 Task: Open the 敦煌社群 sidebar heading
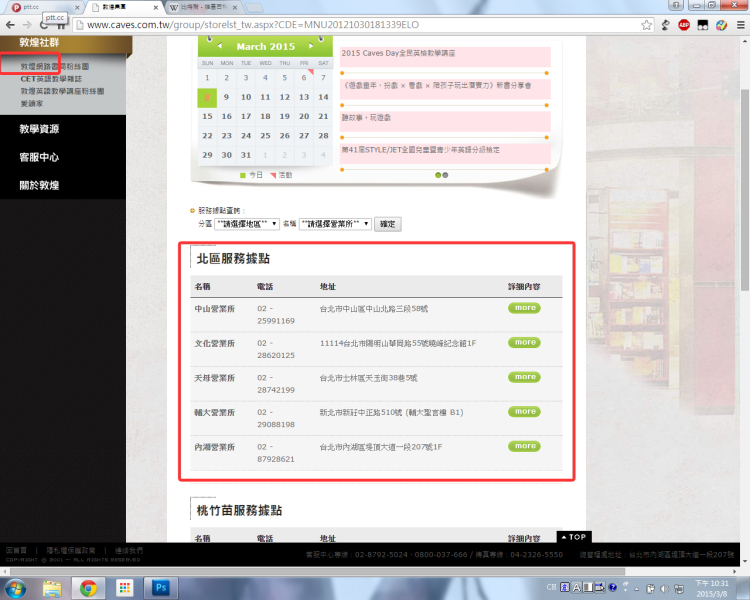click(39, 43)
